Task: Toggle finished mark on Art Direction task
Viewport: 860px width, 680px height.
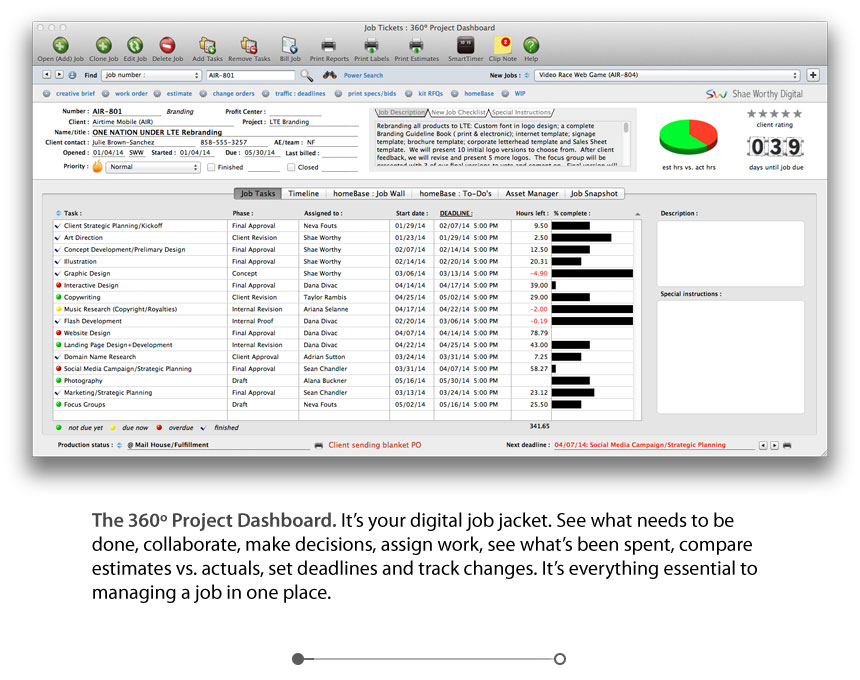Action: (x=58, y=238)
